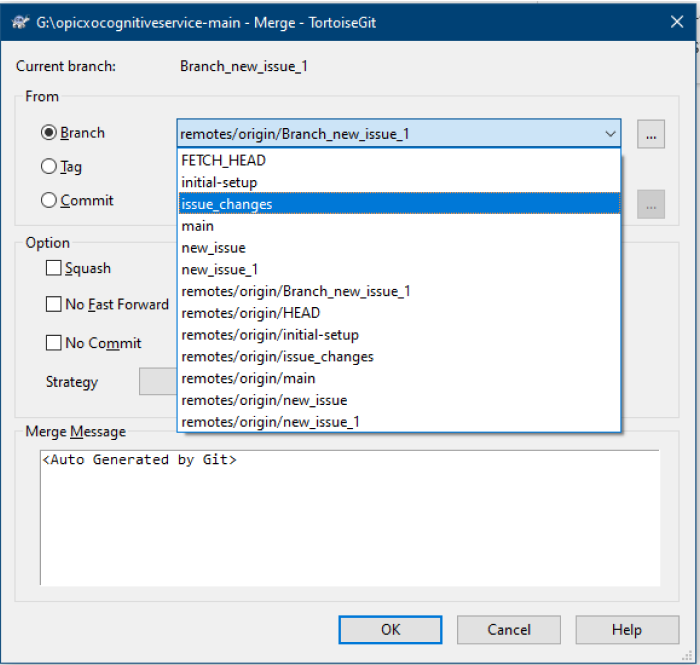Pick remotes/origin/new_issue_1 at list bottom
The image size is (700, 665).
click(399, 422)
